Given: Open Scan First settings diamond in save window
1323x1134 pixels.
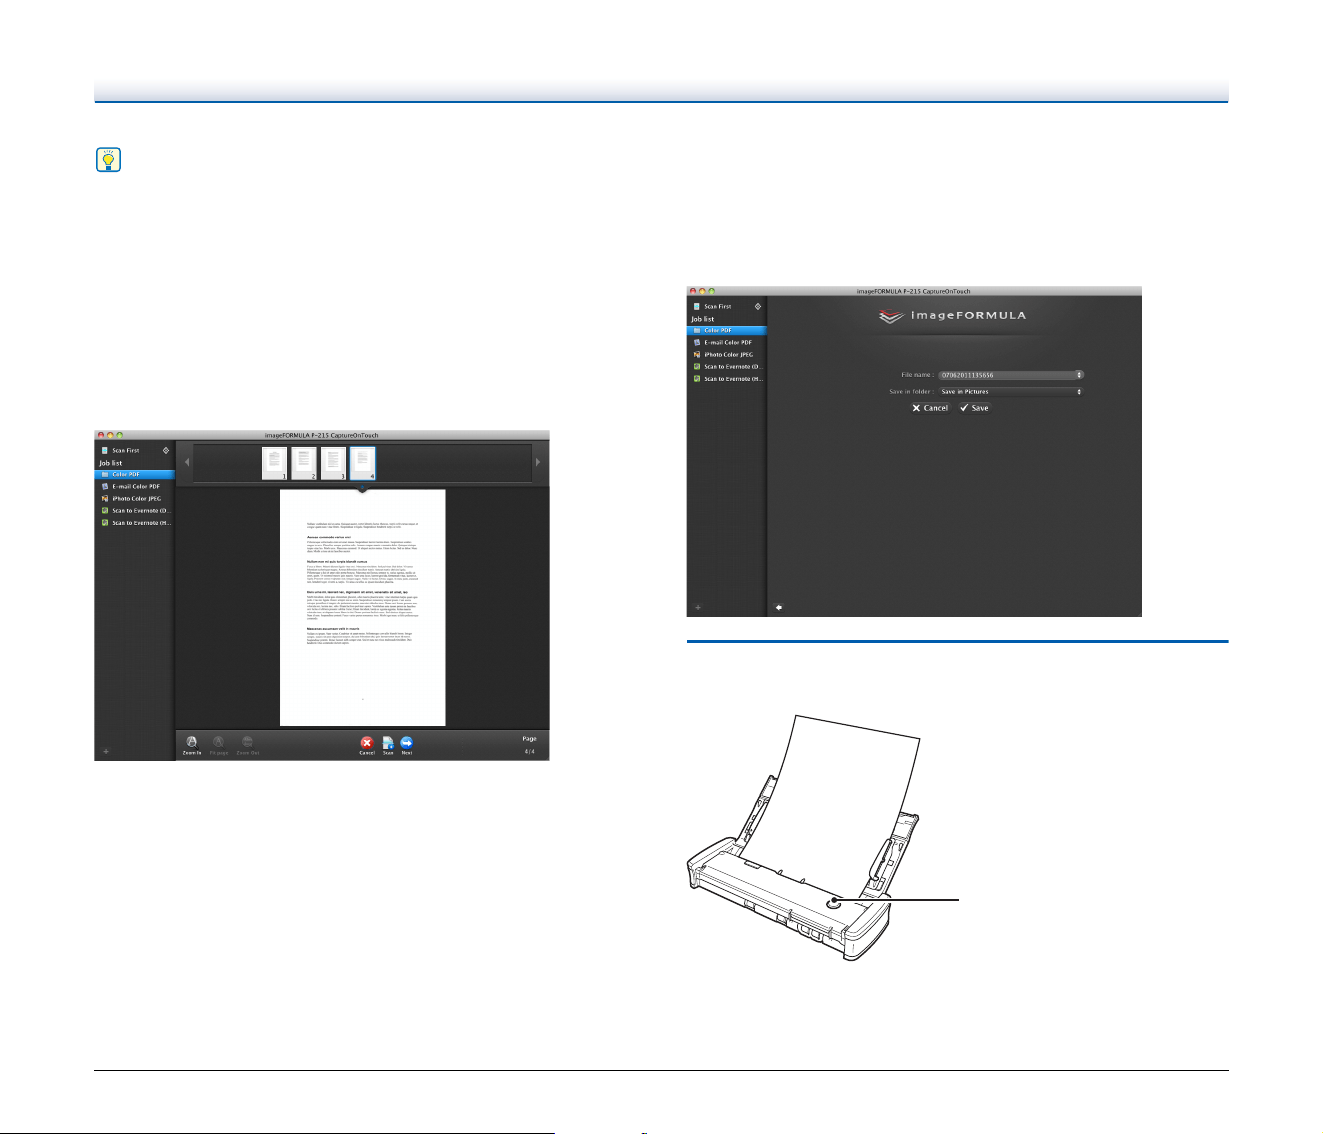Looking at the screenshot, I should (758, 306).
